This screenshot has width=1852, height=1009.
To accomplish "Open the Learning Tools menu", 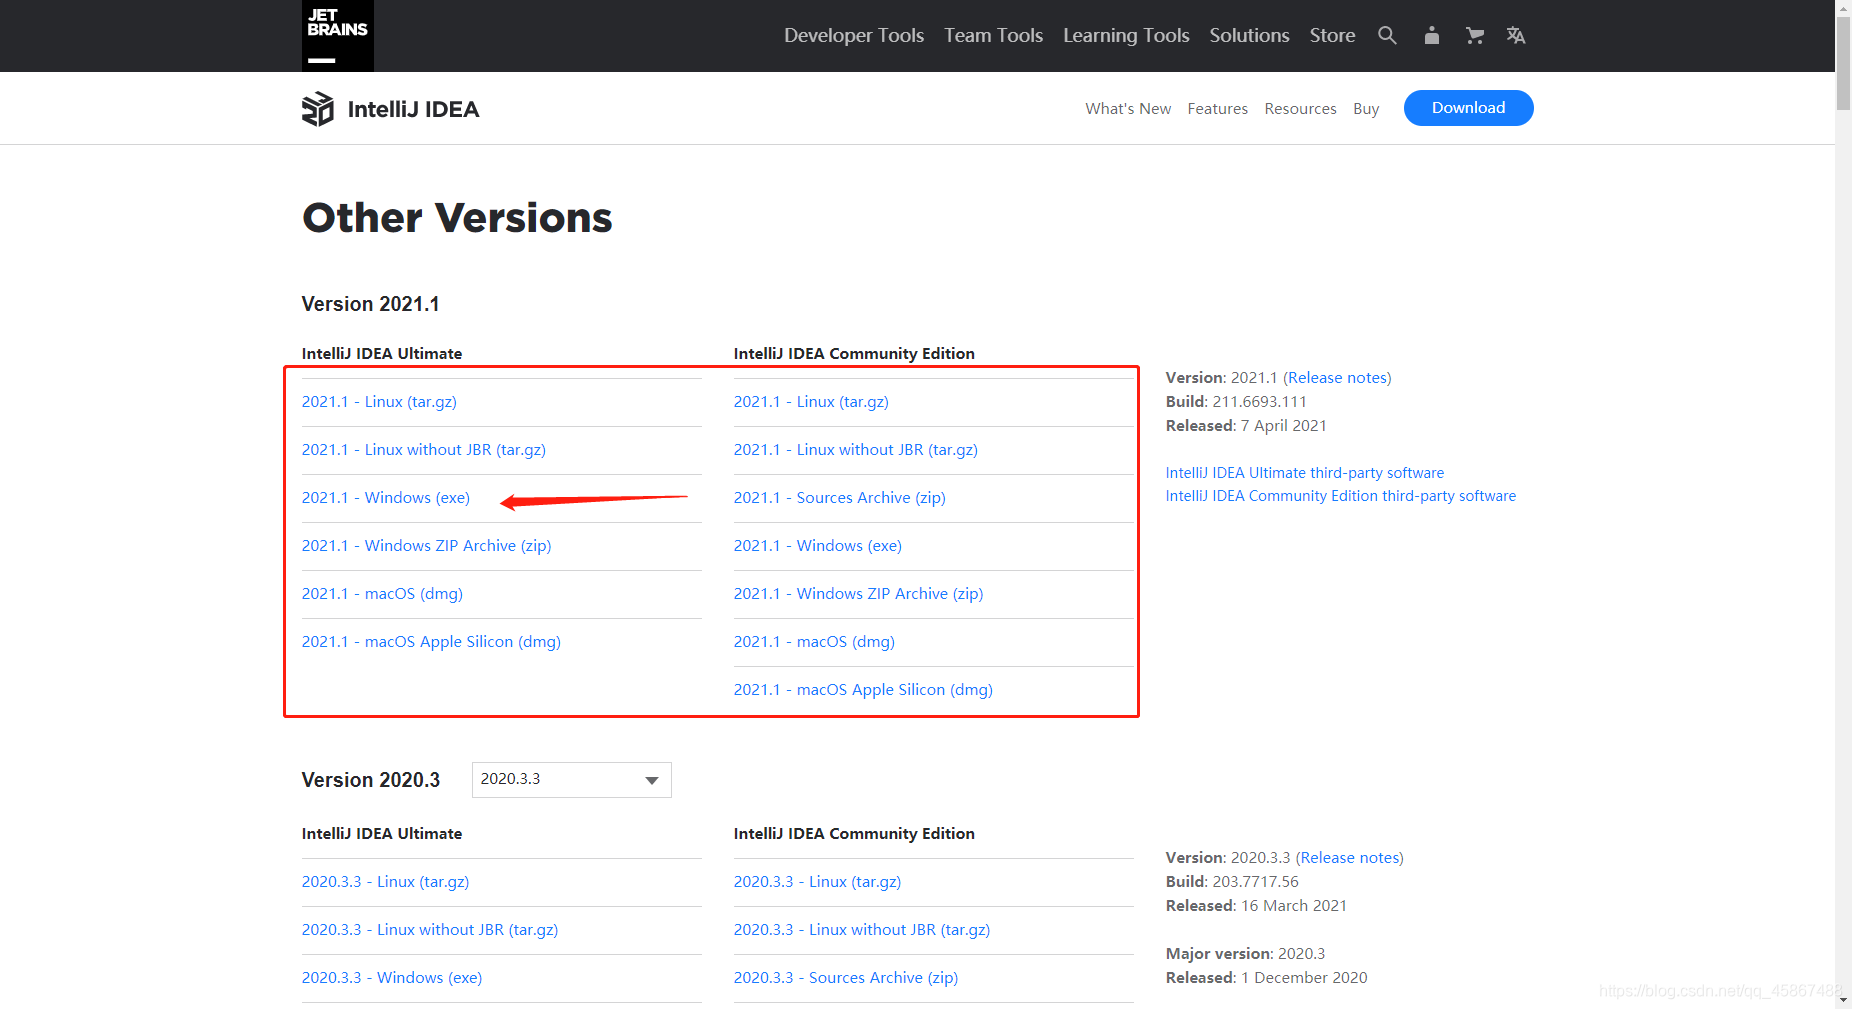I will click(1126, 35).
